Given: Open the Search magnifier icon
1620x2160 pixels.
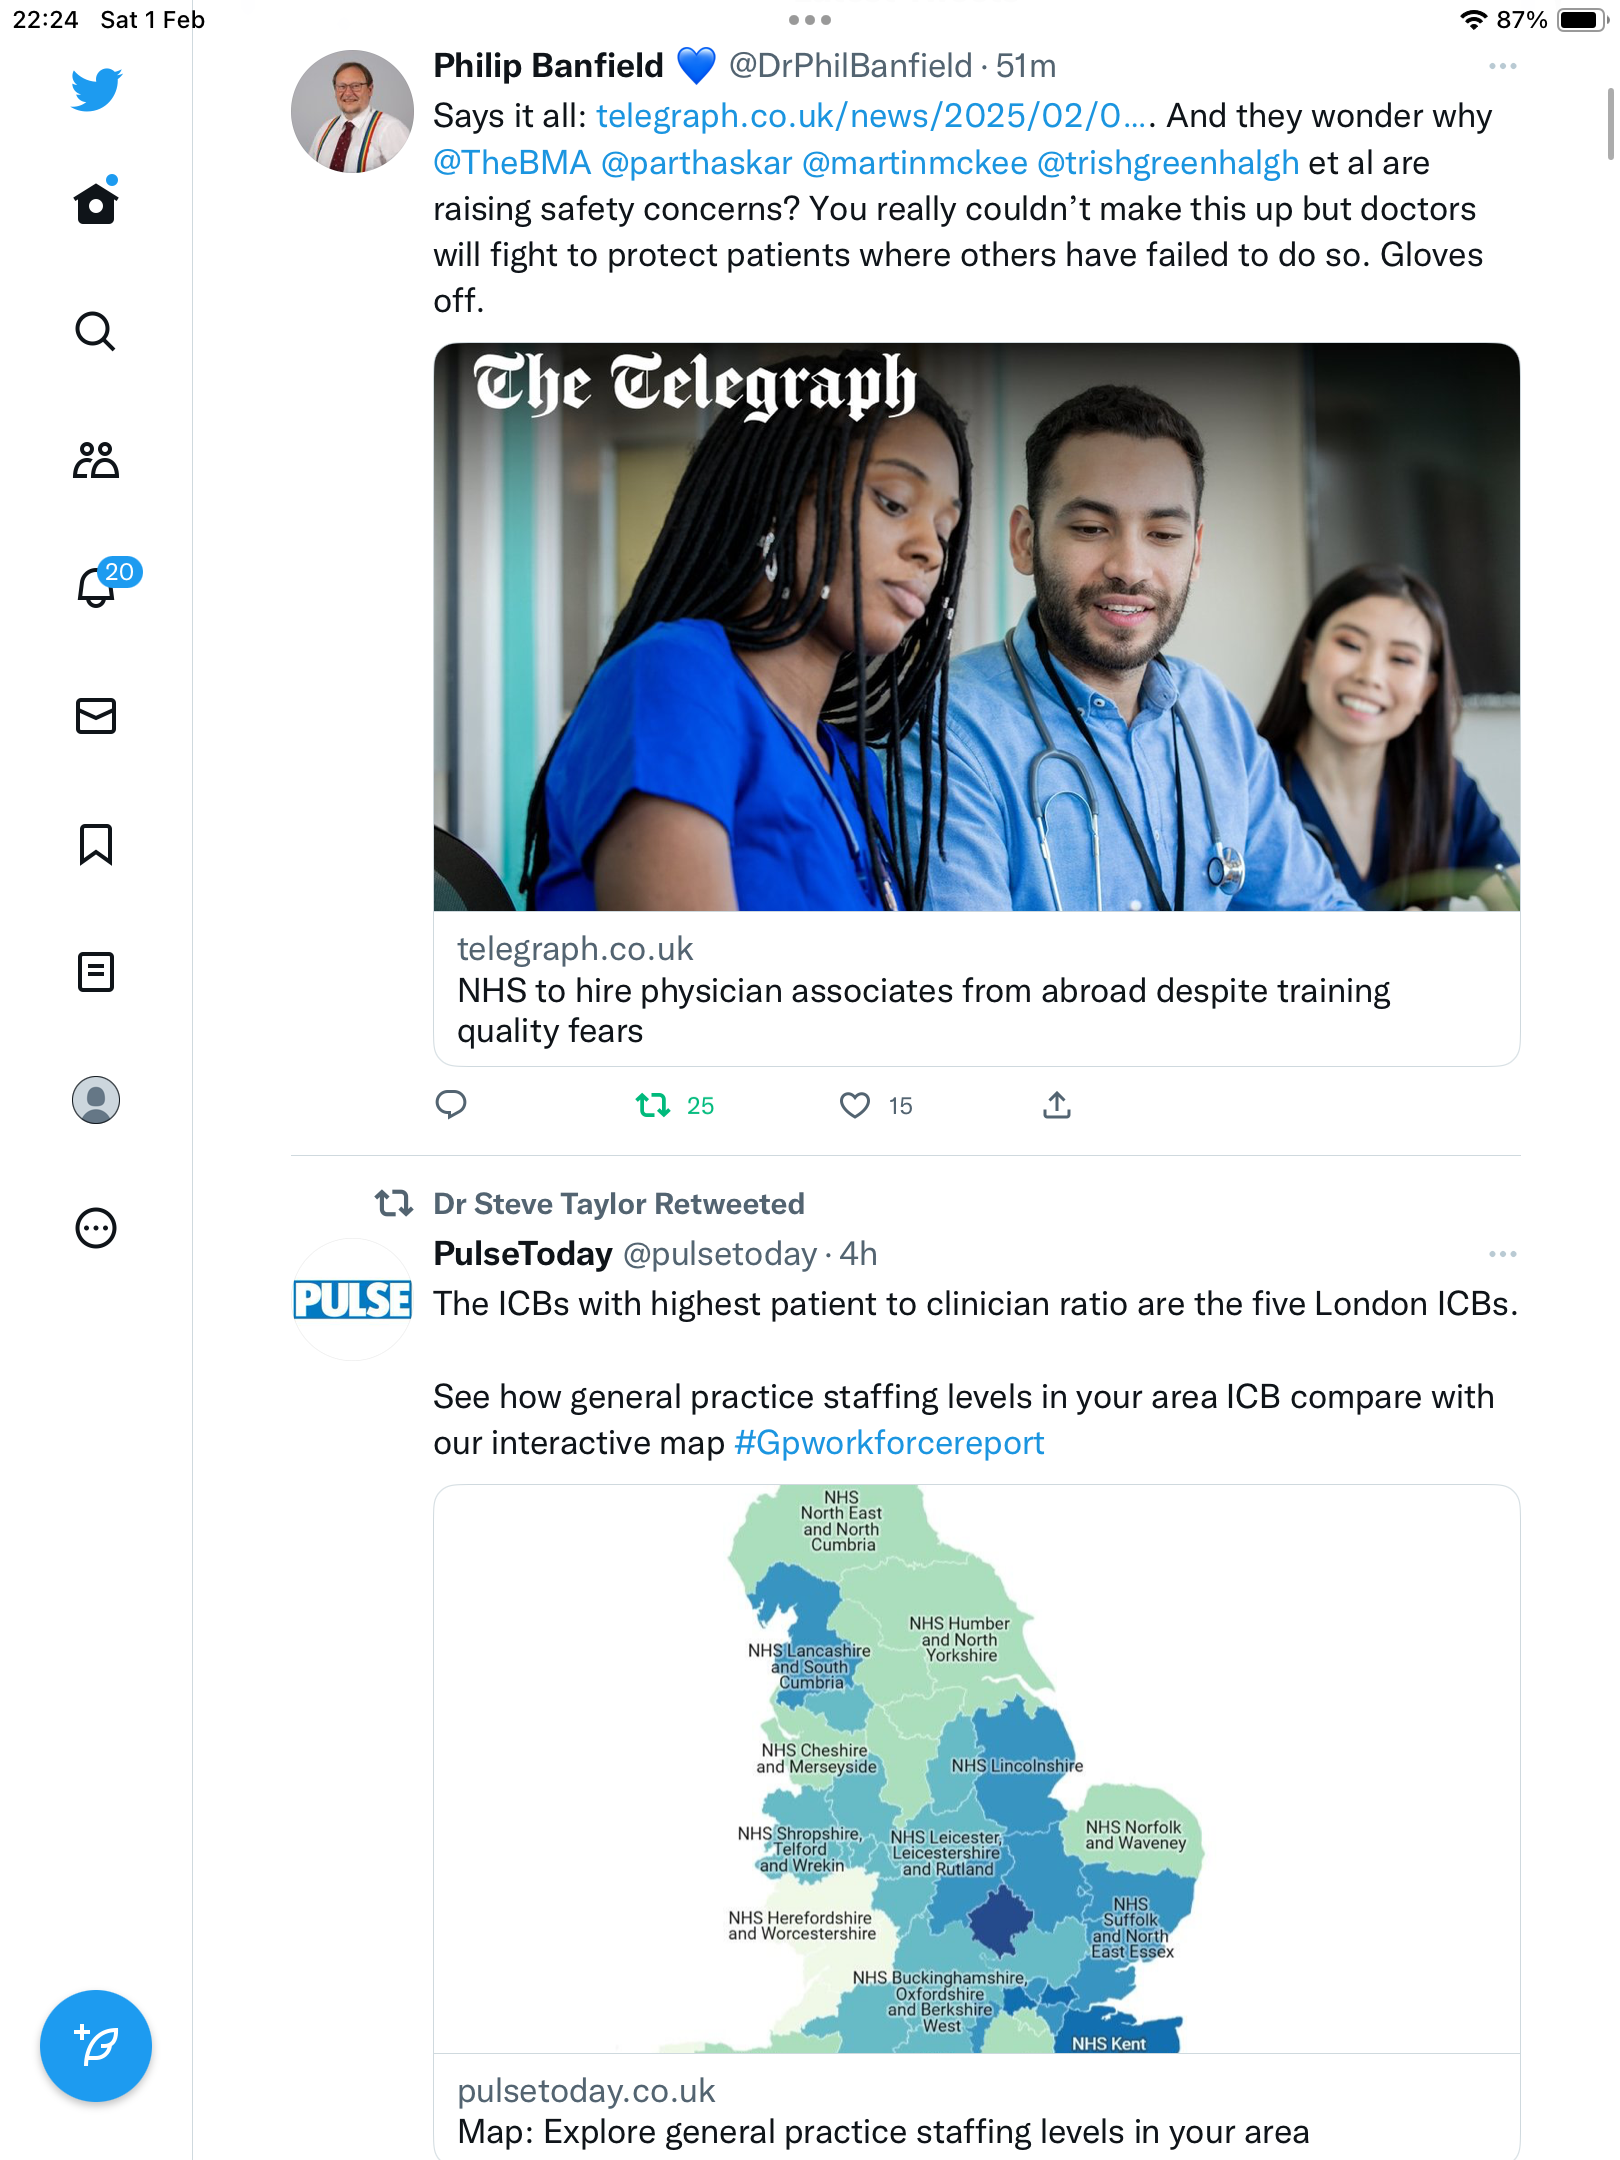Looking at the screenshot, I should coord(96,331).
